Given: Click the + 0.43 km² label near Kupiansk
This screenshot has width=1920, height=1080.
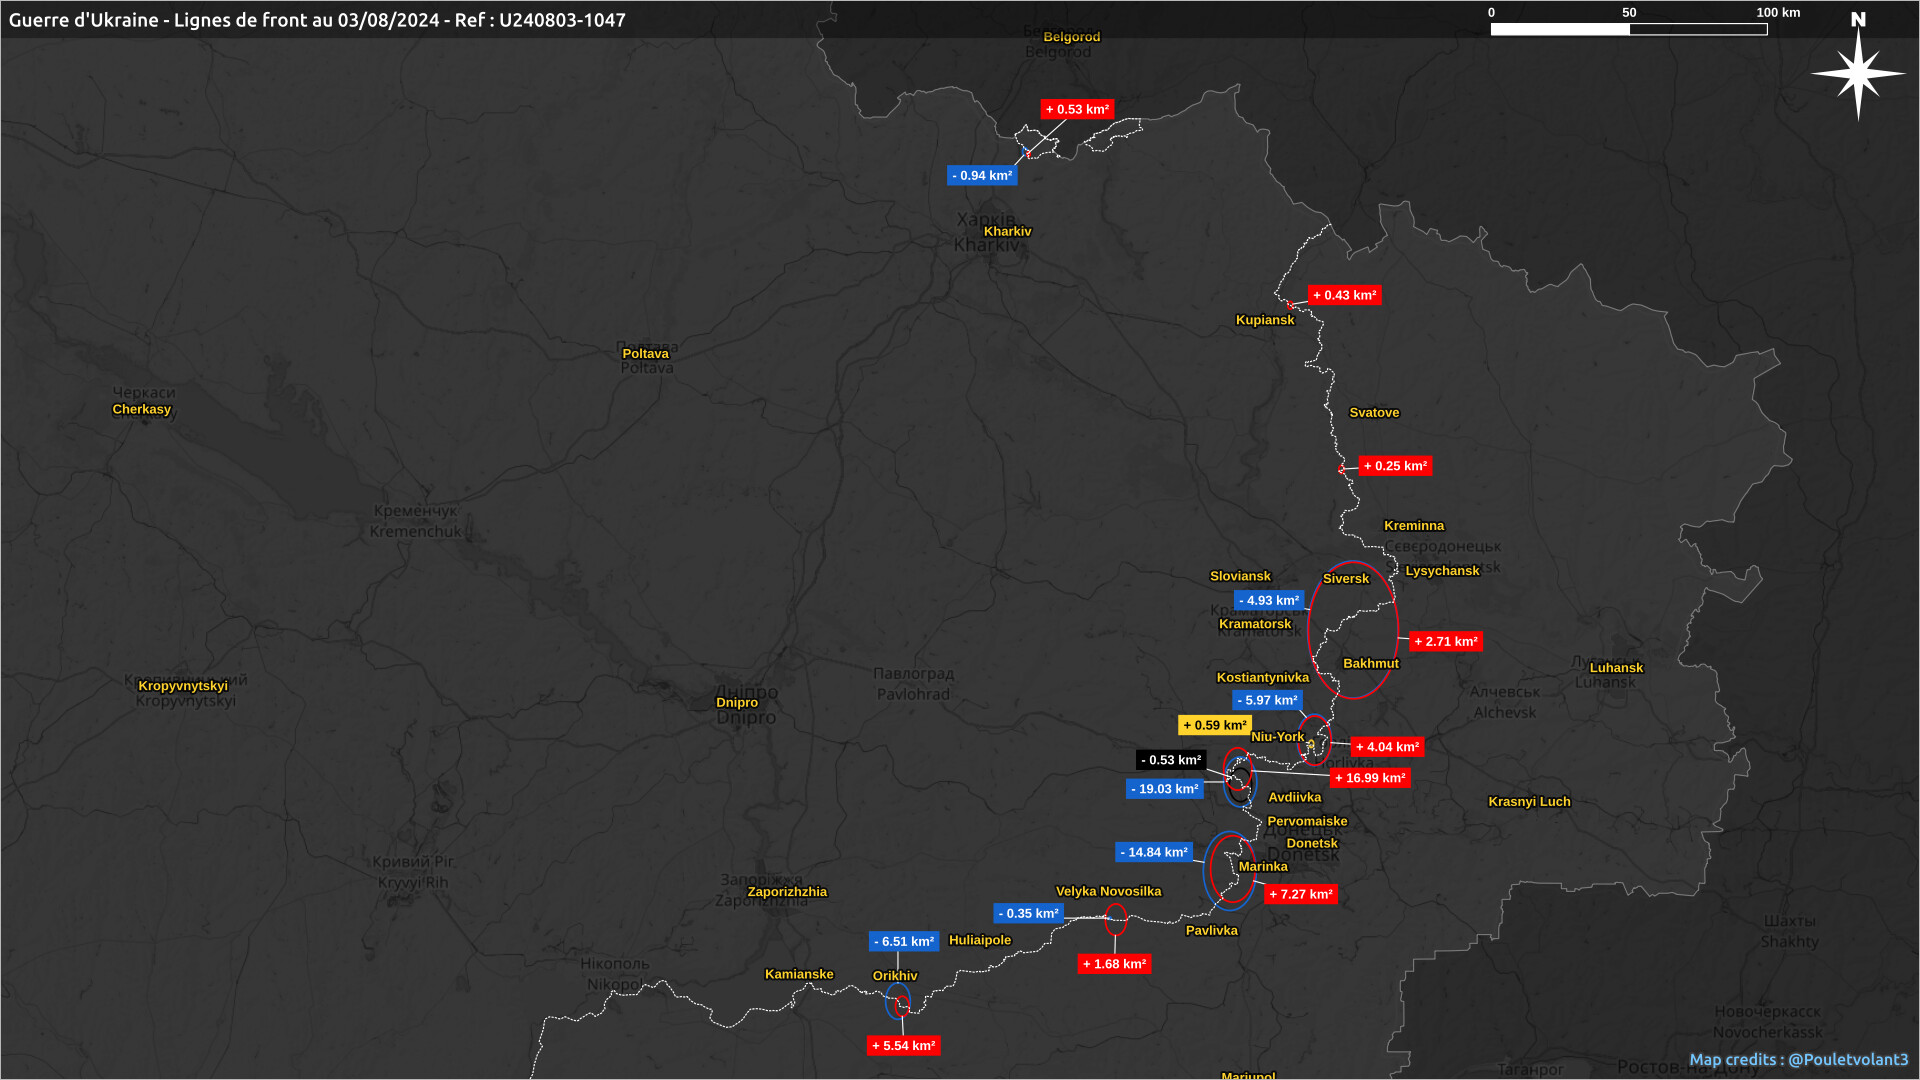Looking at the screenshot, I should pyautogui.click(x=1344, y=295).
